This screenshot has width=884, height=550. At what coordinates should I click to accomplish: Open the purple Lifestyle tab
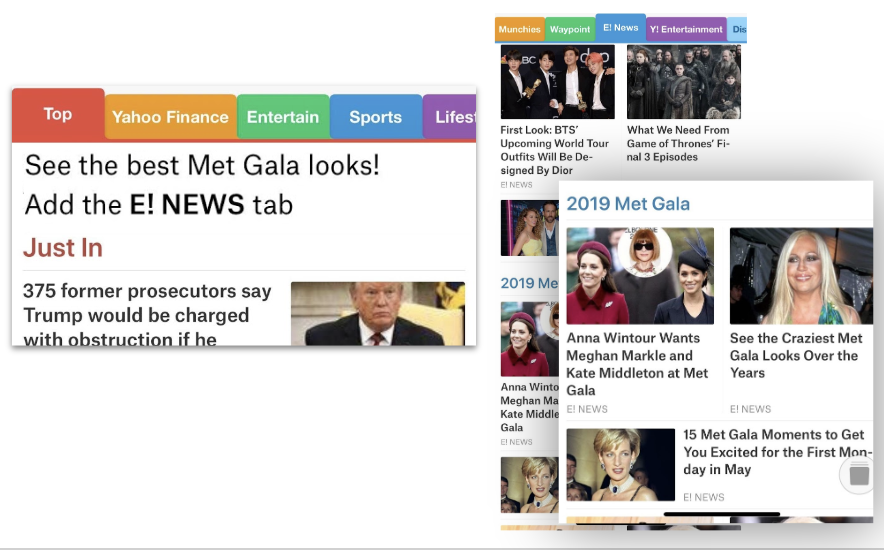453,117
